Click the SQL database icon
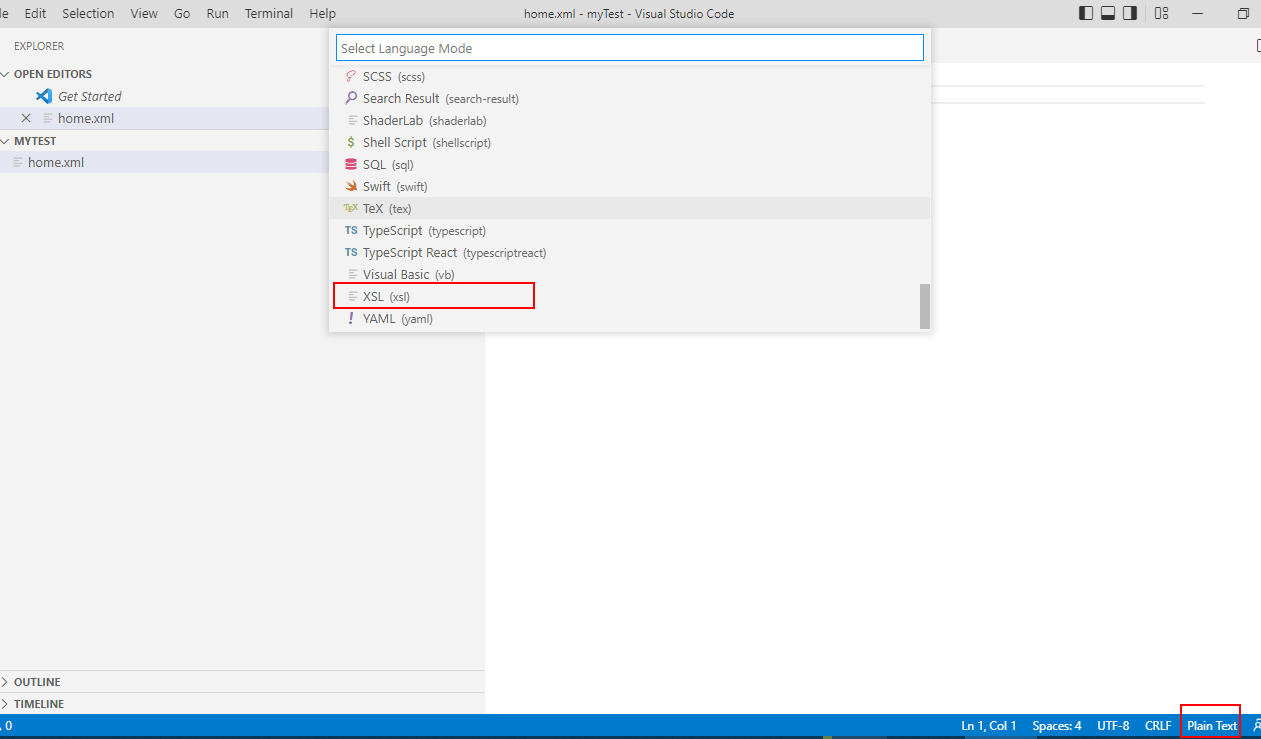1261x739 pixels. 351,164
